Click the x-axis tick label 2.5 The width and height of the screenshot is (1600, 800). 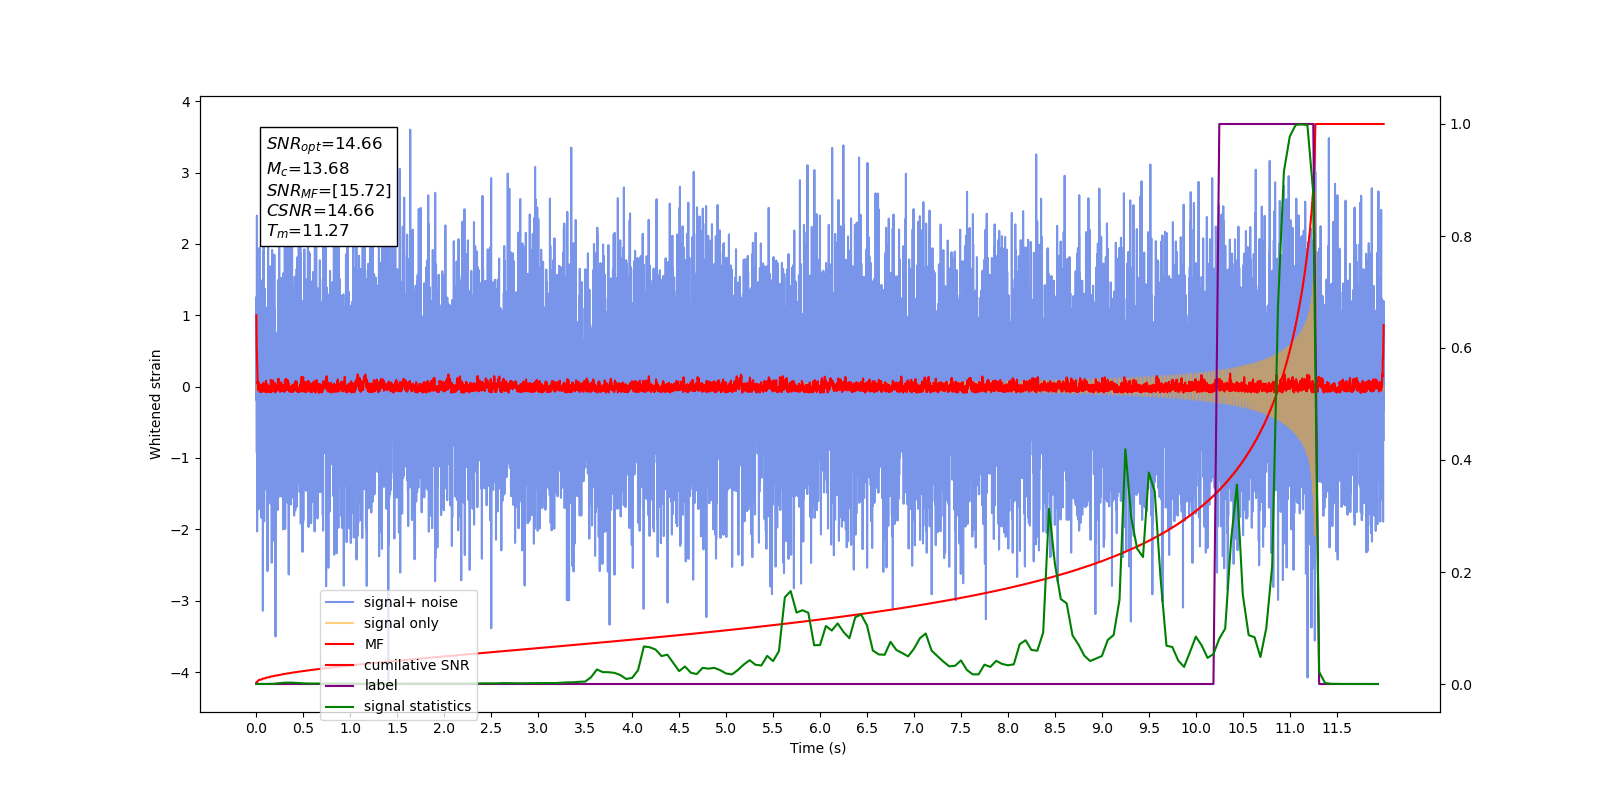click(x=491, y=728)
